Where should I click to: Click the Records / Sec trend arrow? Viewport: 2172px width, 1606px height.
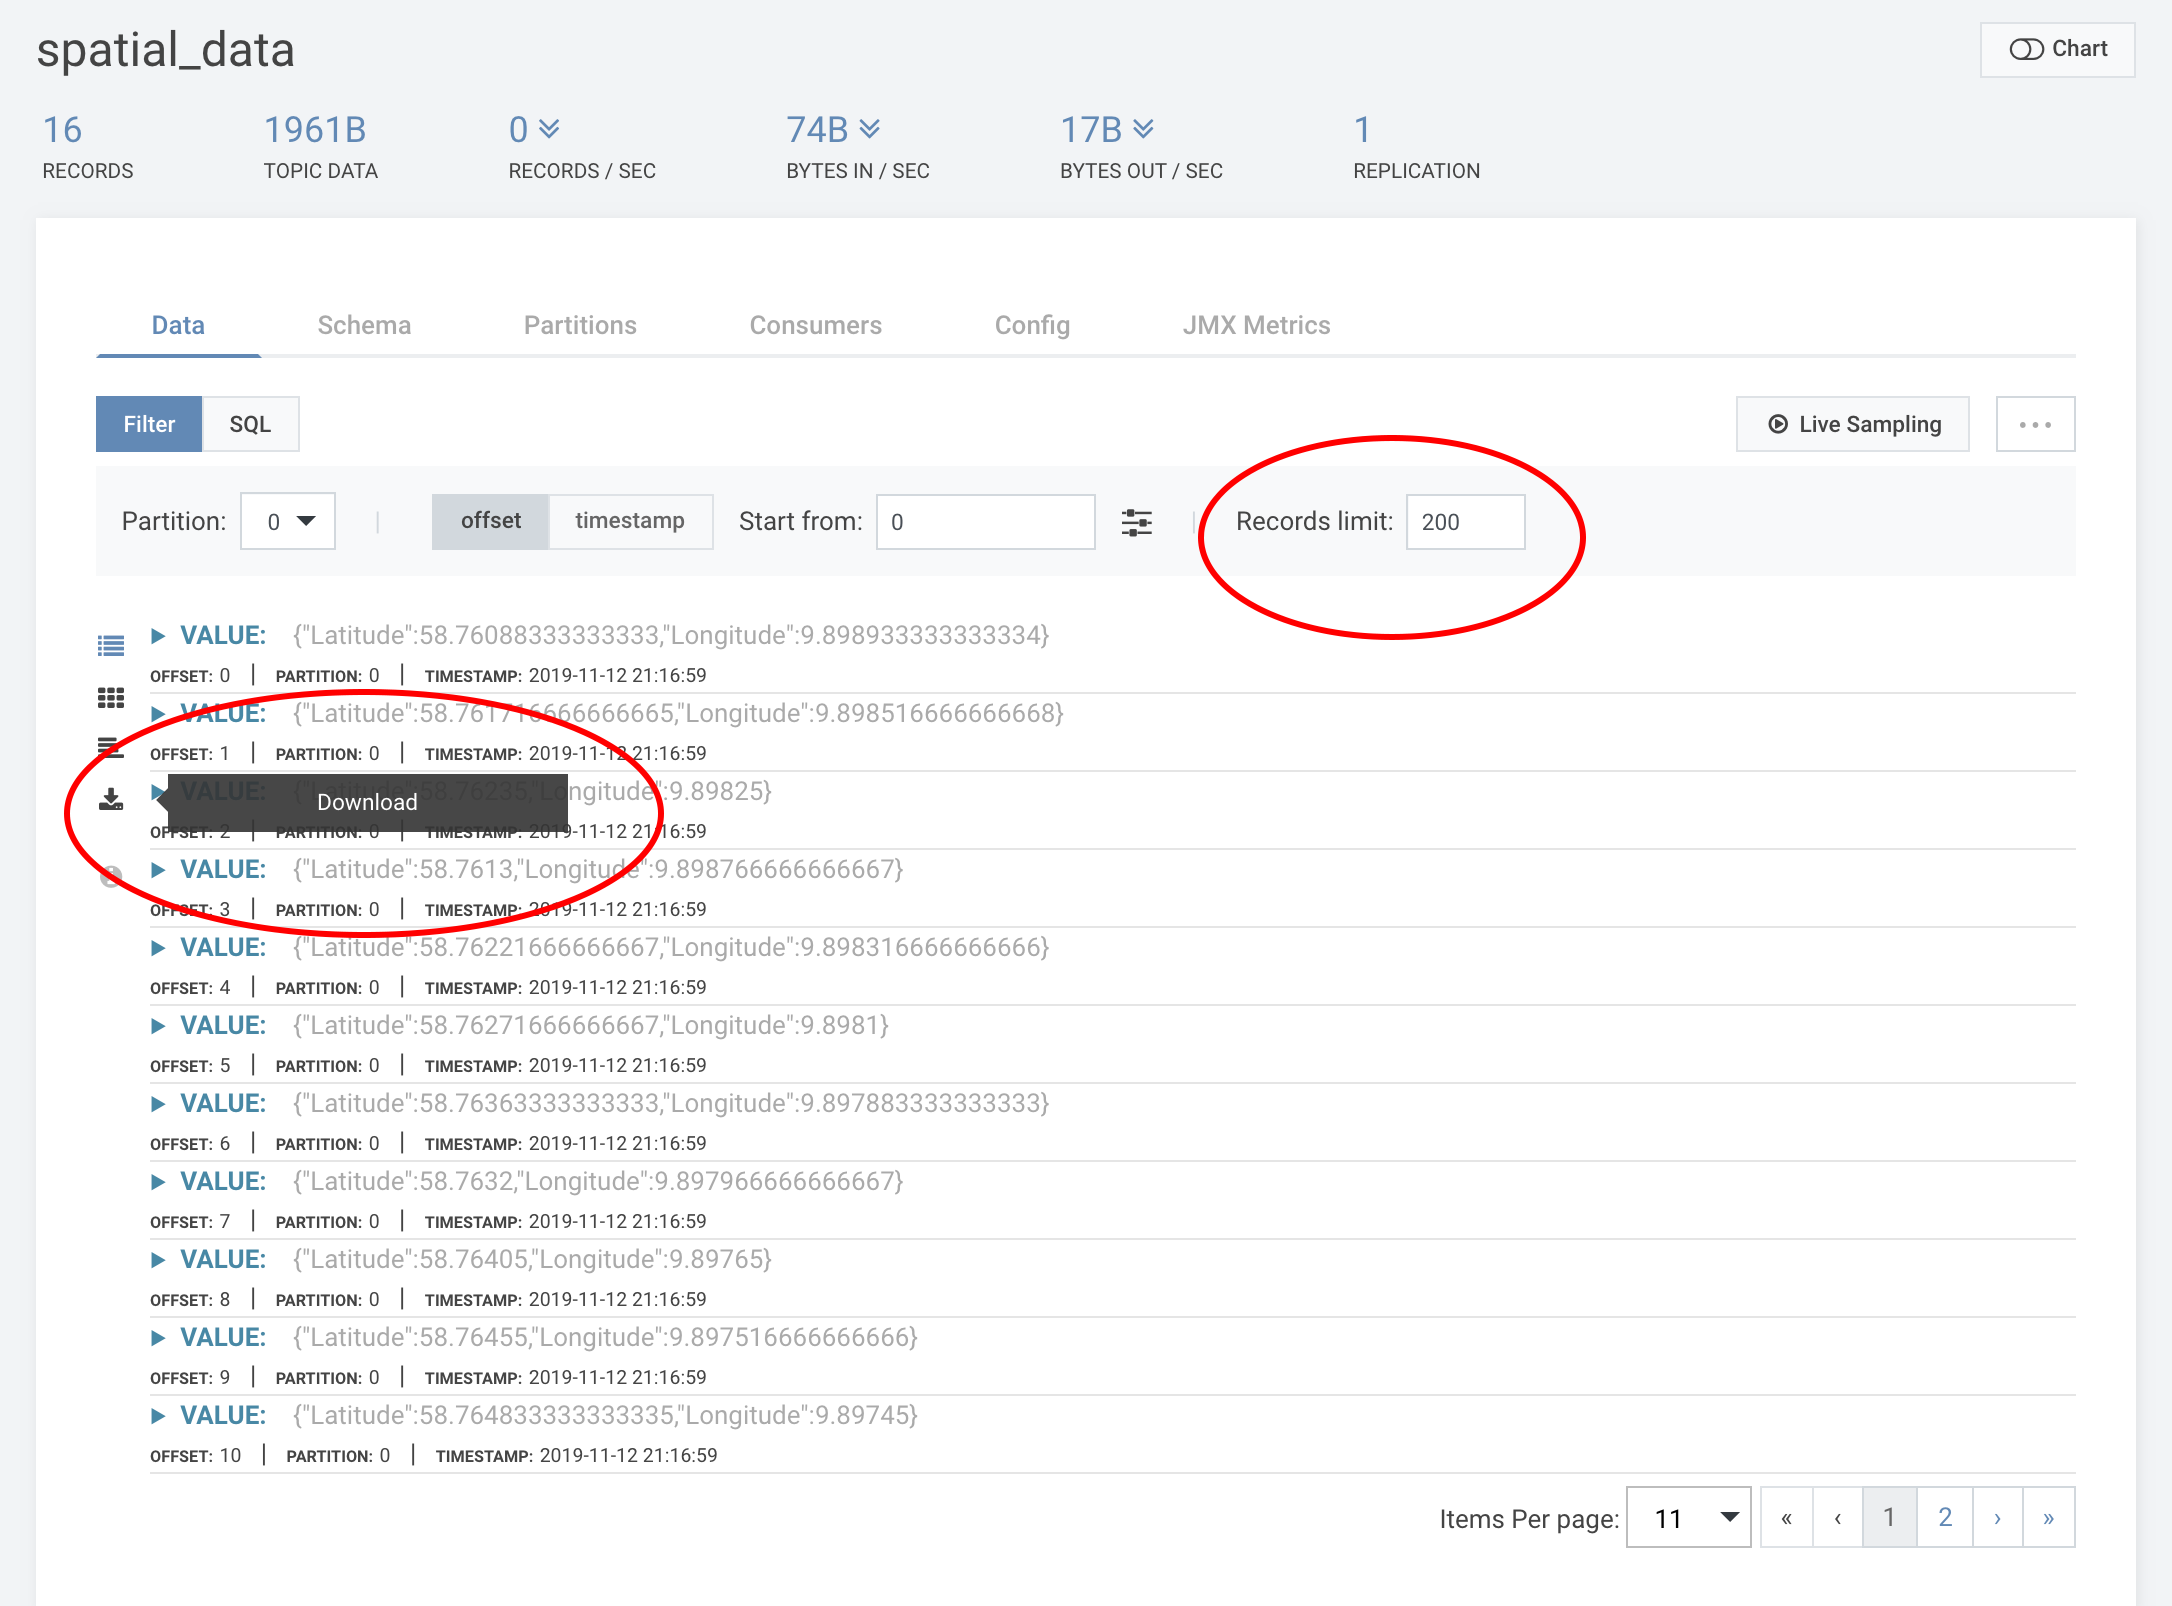549,129
